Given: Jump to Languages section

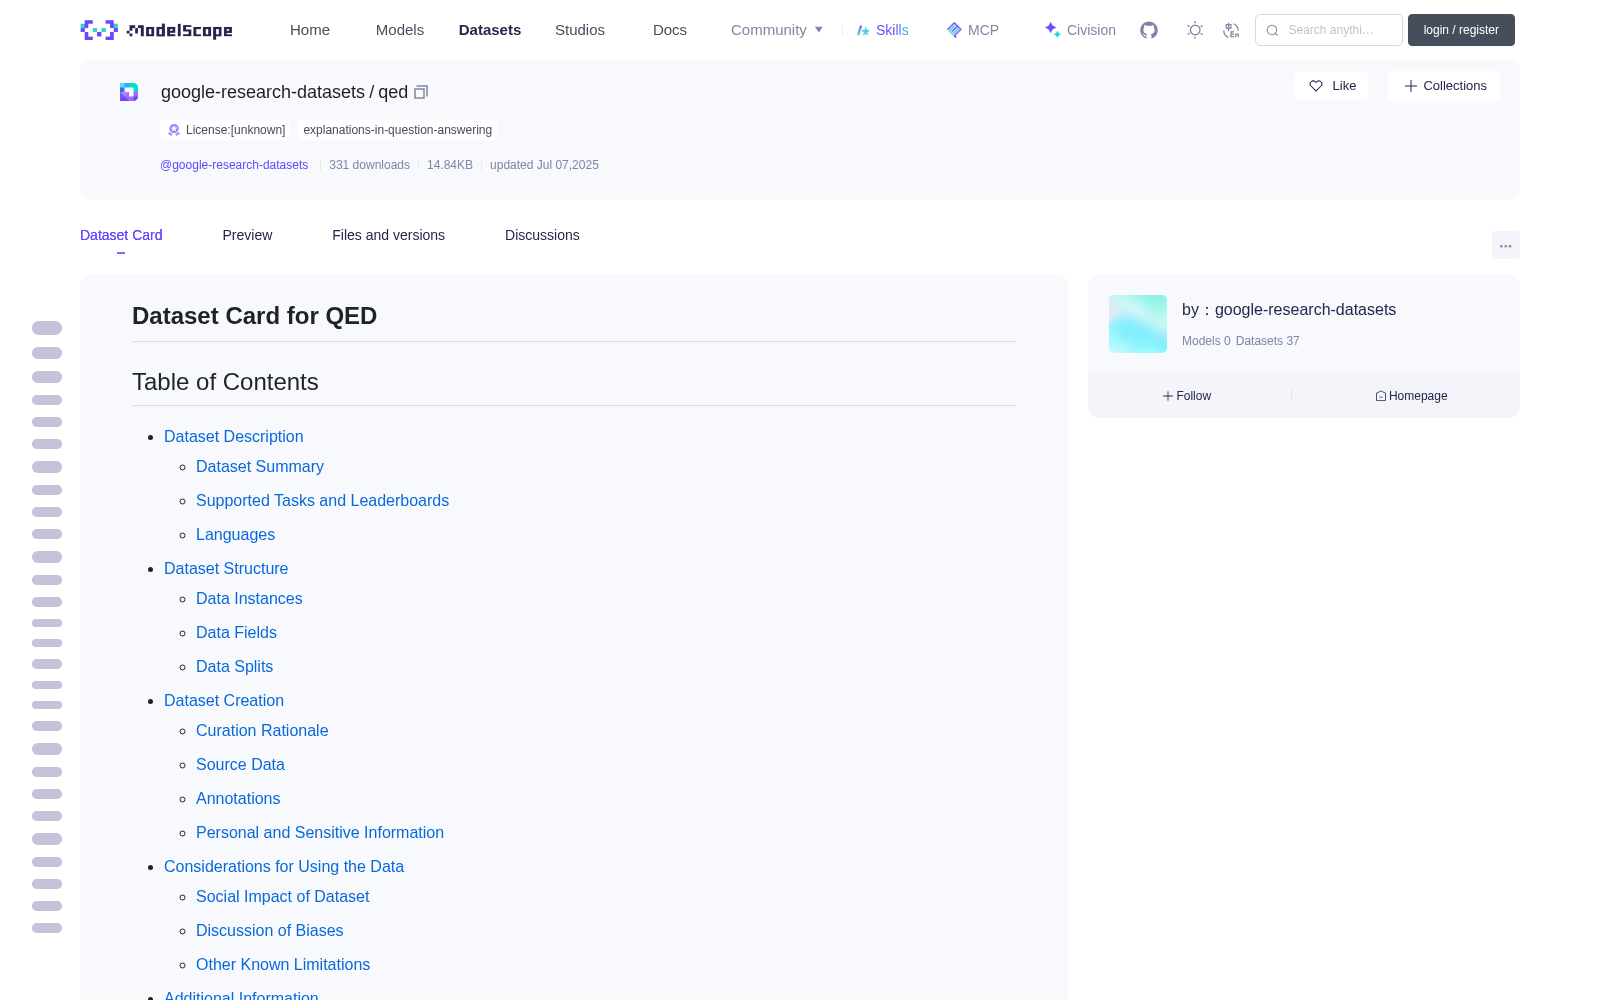Looking at the screenshot, I should pos(235,534).
